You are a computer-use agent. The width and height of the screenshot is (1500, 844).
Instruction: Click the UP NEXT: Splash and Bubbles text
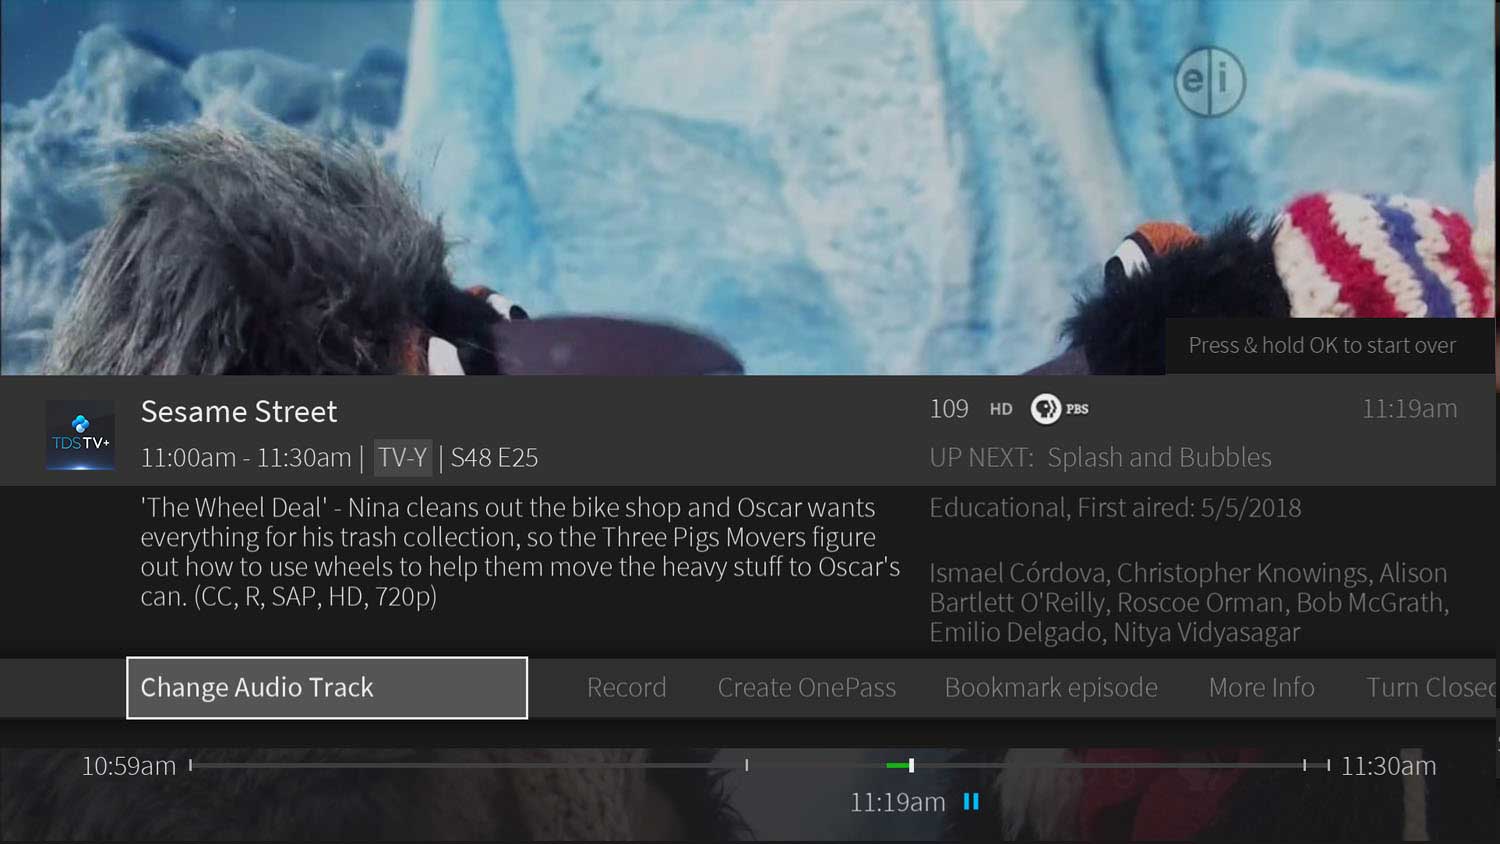[x=1100, y=457]
